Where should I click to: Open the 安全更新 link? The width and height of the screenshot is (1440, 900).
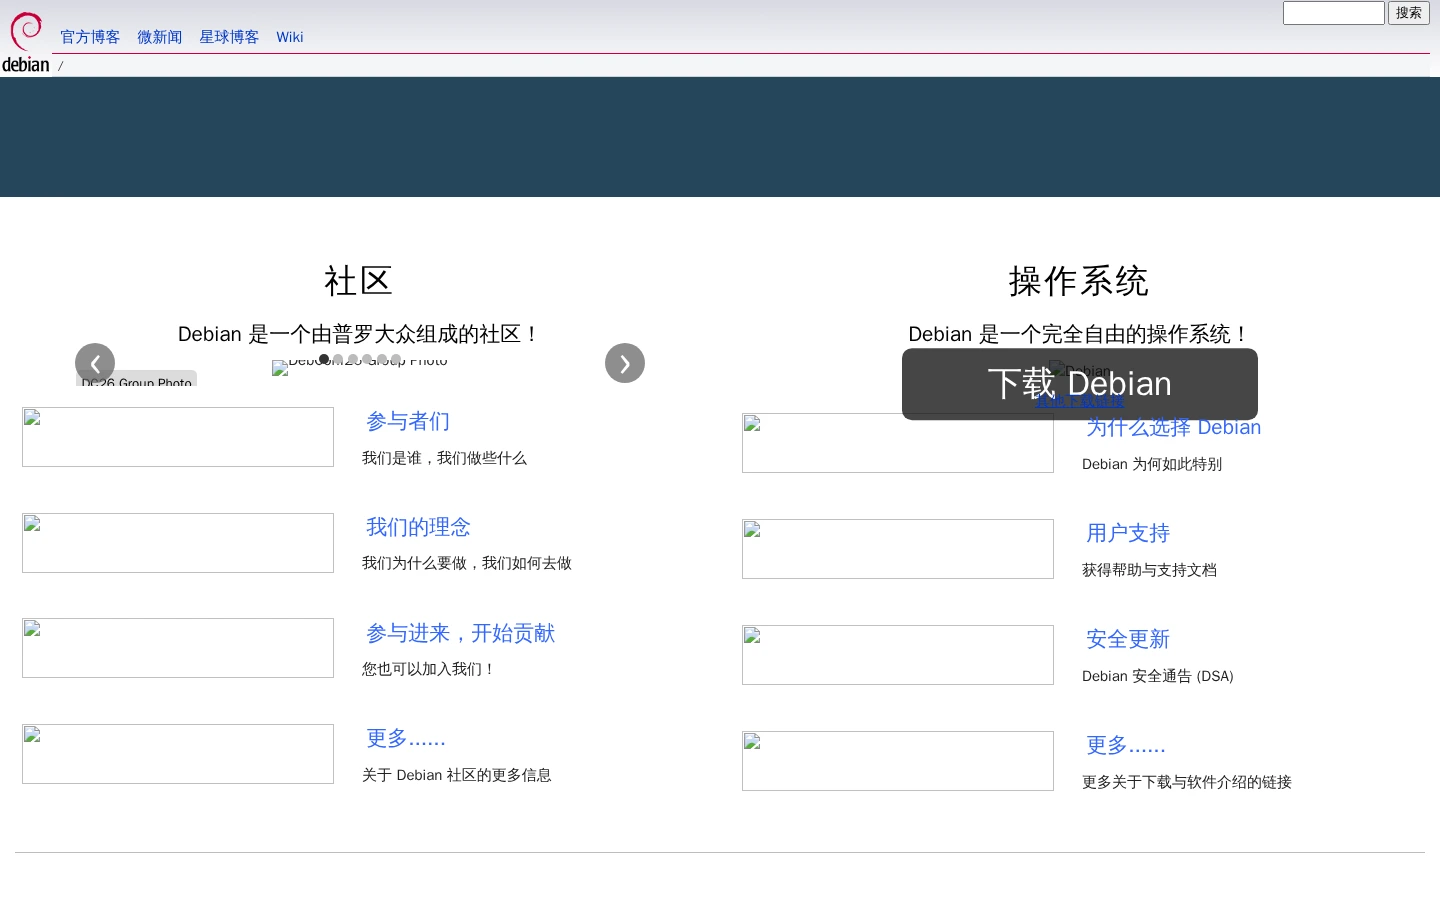tap(1128, 639)
